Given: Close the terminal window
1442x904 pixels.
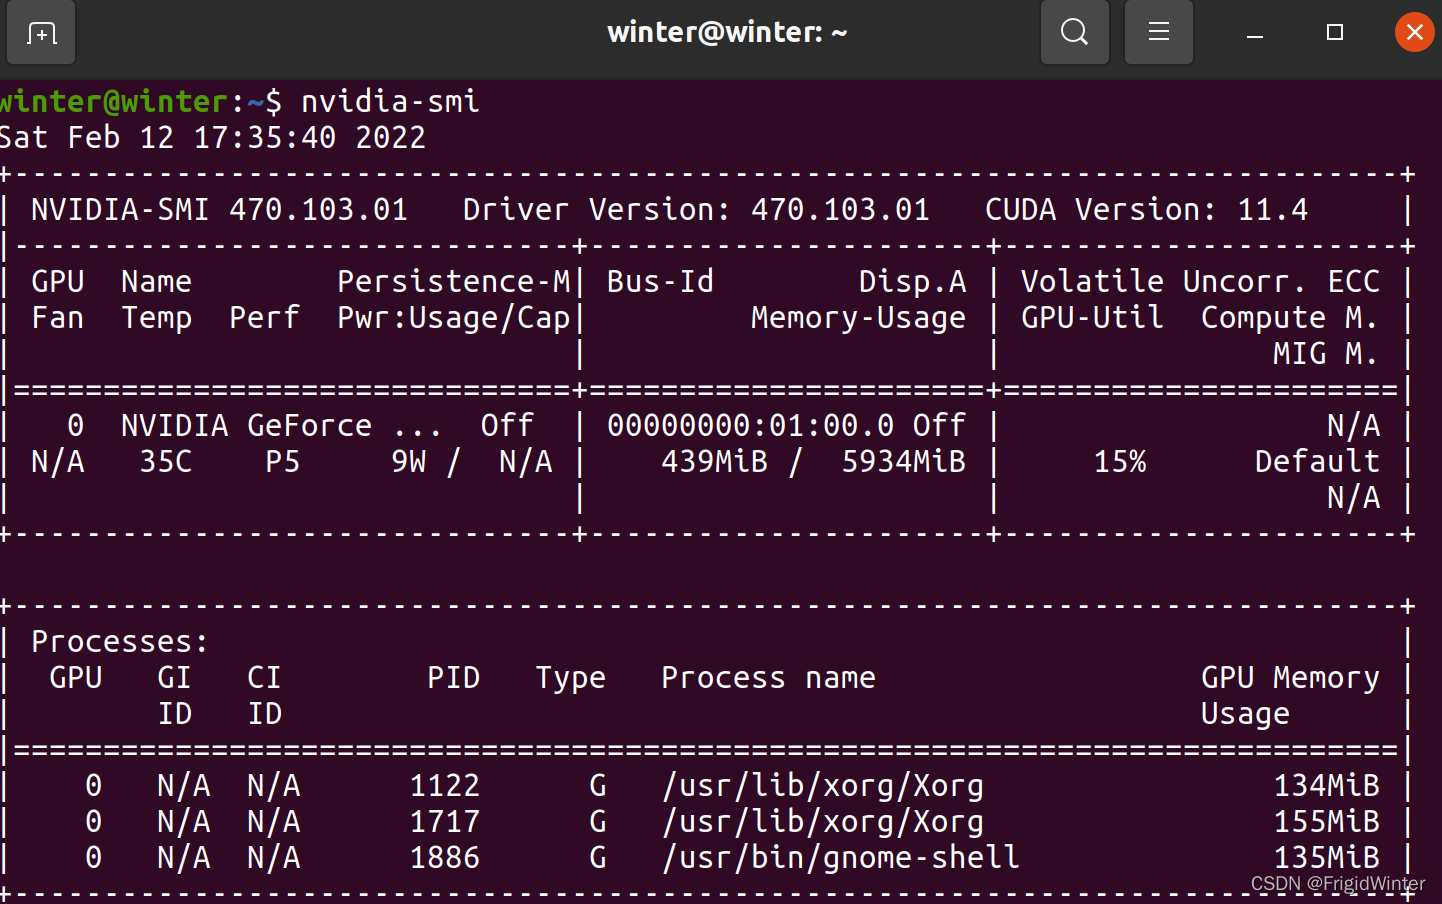Looking at the screenshot, I should coord(1414,33).
